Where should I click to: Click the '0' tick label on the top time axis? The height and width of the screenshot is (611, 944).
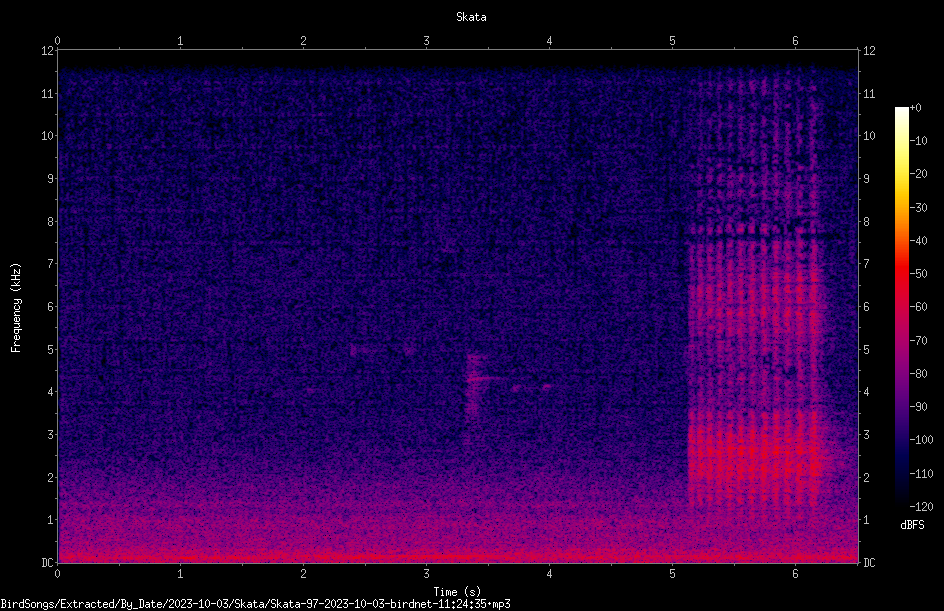coord(57,41)
